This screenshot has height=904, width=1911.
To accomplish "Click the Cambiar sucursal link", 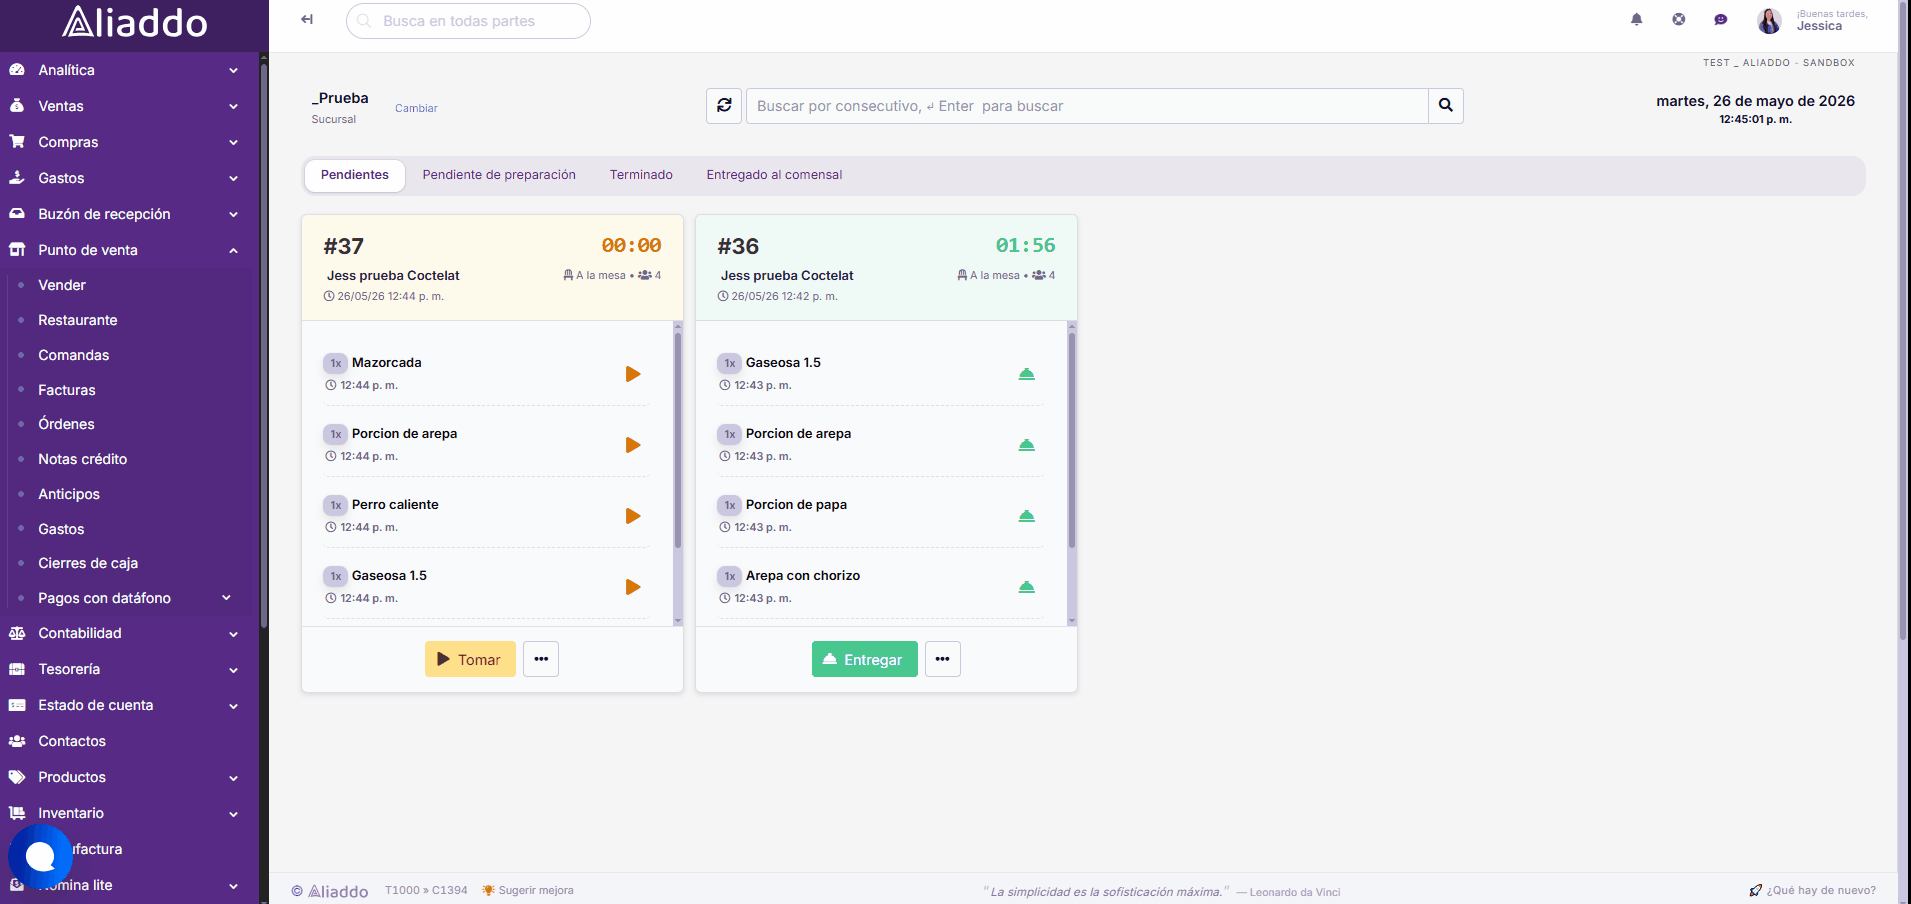I will (x=416, y=108).
